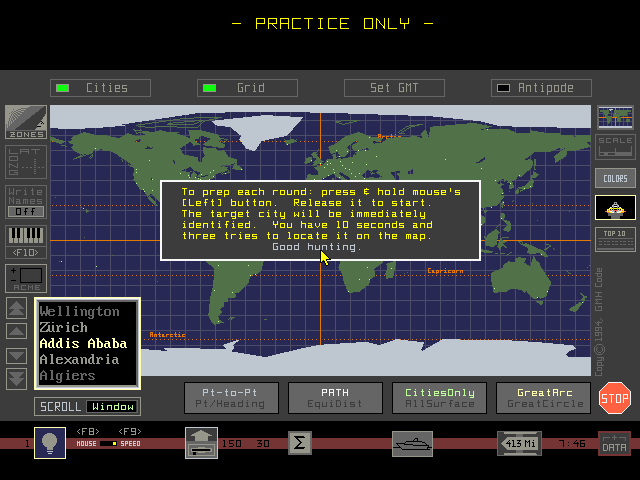Select Addis Ababa in city list
The height and width of the screenshot is (480, 640).
pyautogui.click(x=83, y=344)
